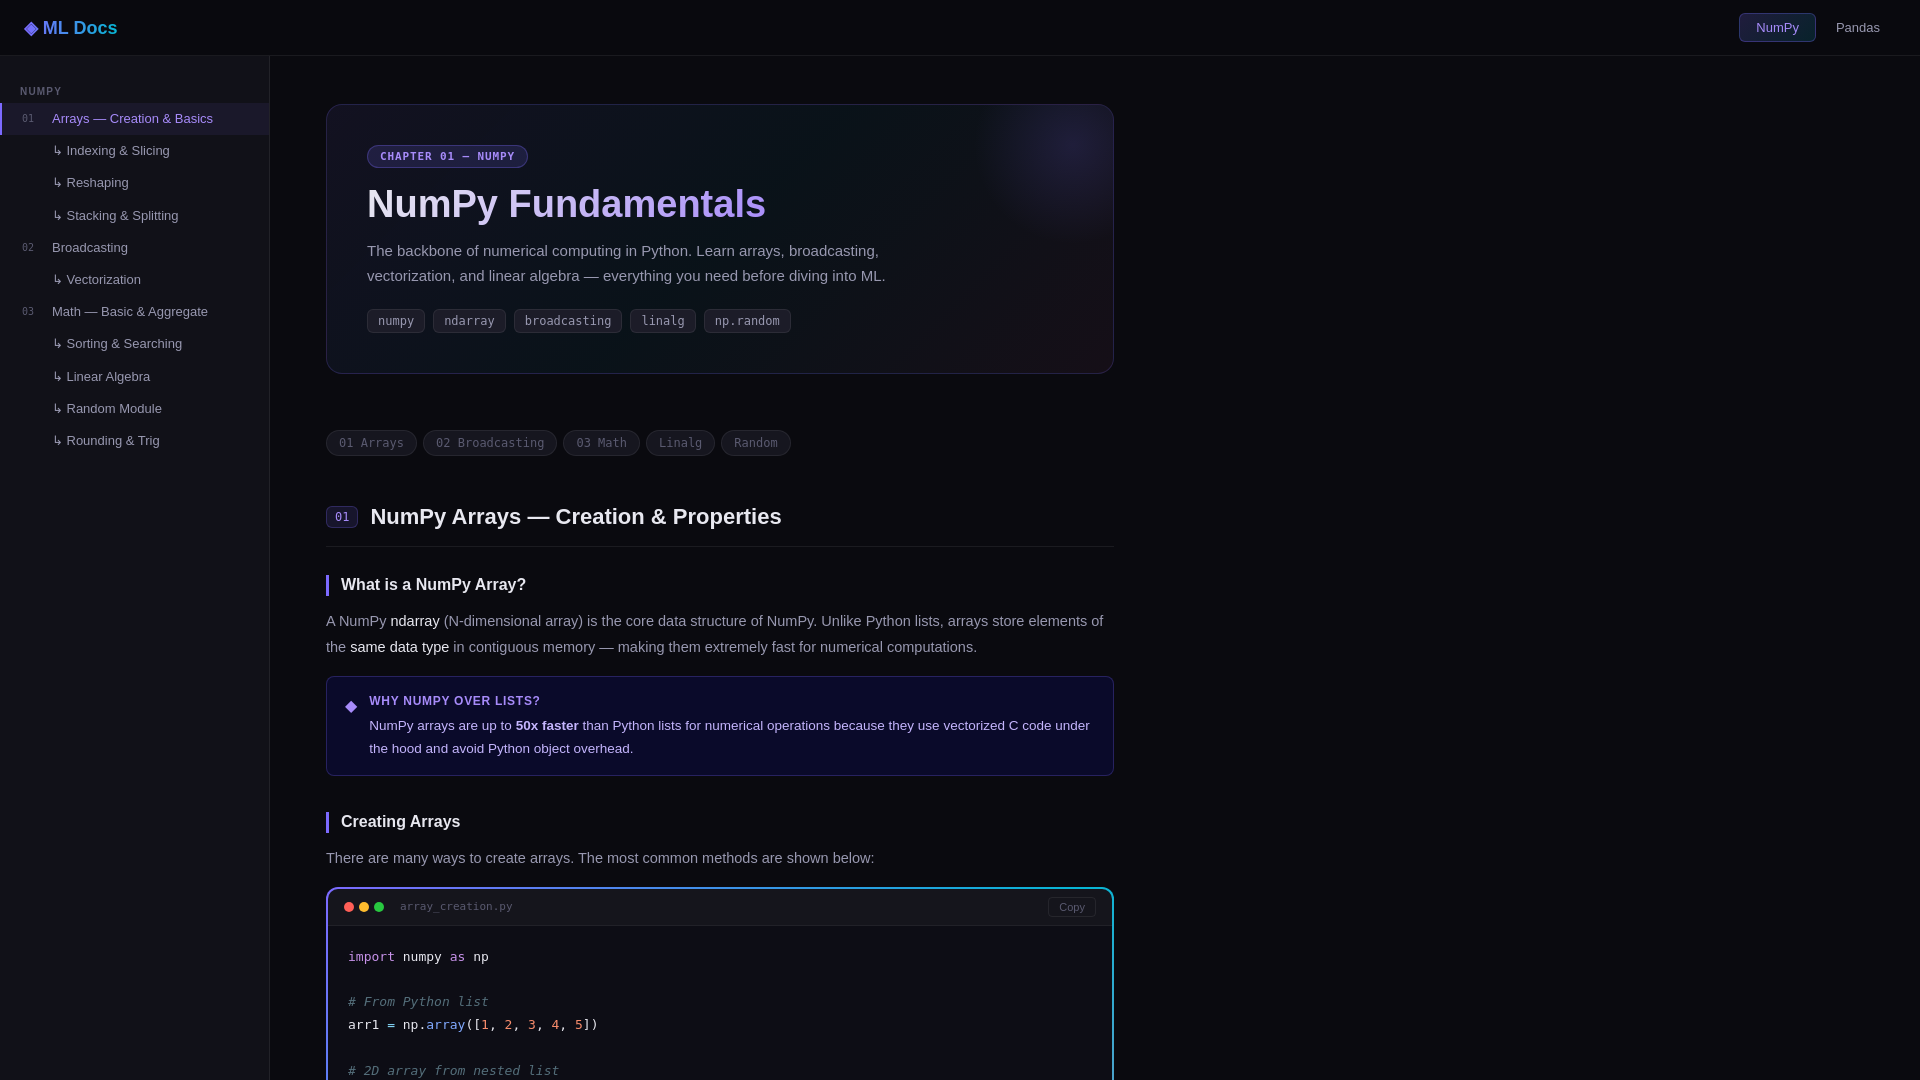Open the ML Docs home logo
Viewport: 1920px width, 1080px height.
71,28
